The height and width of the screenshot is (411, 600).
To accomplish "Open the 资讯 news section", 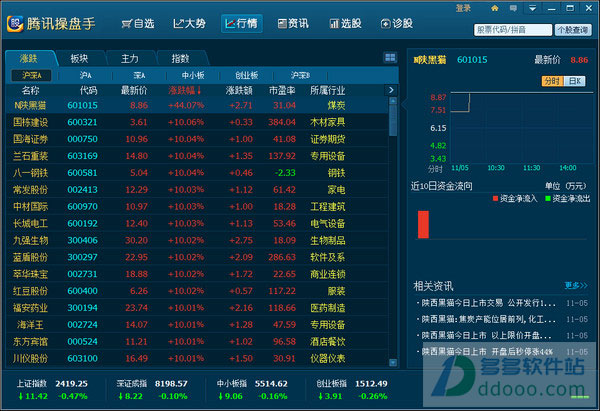I will 293,24.
